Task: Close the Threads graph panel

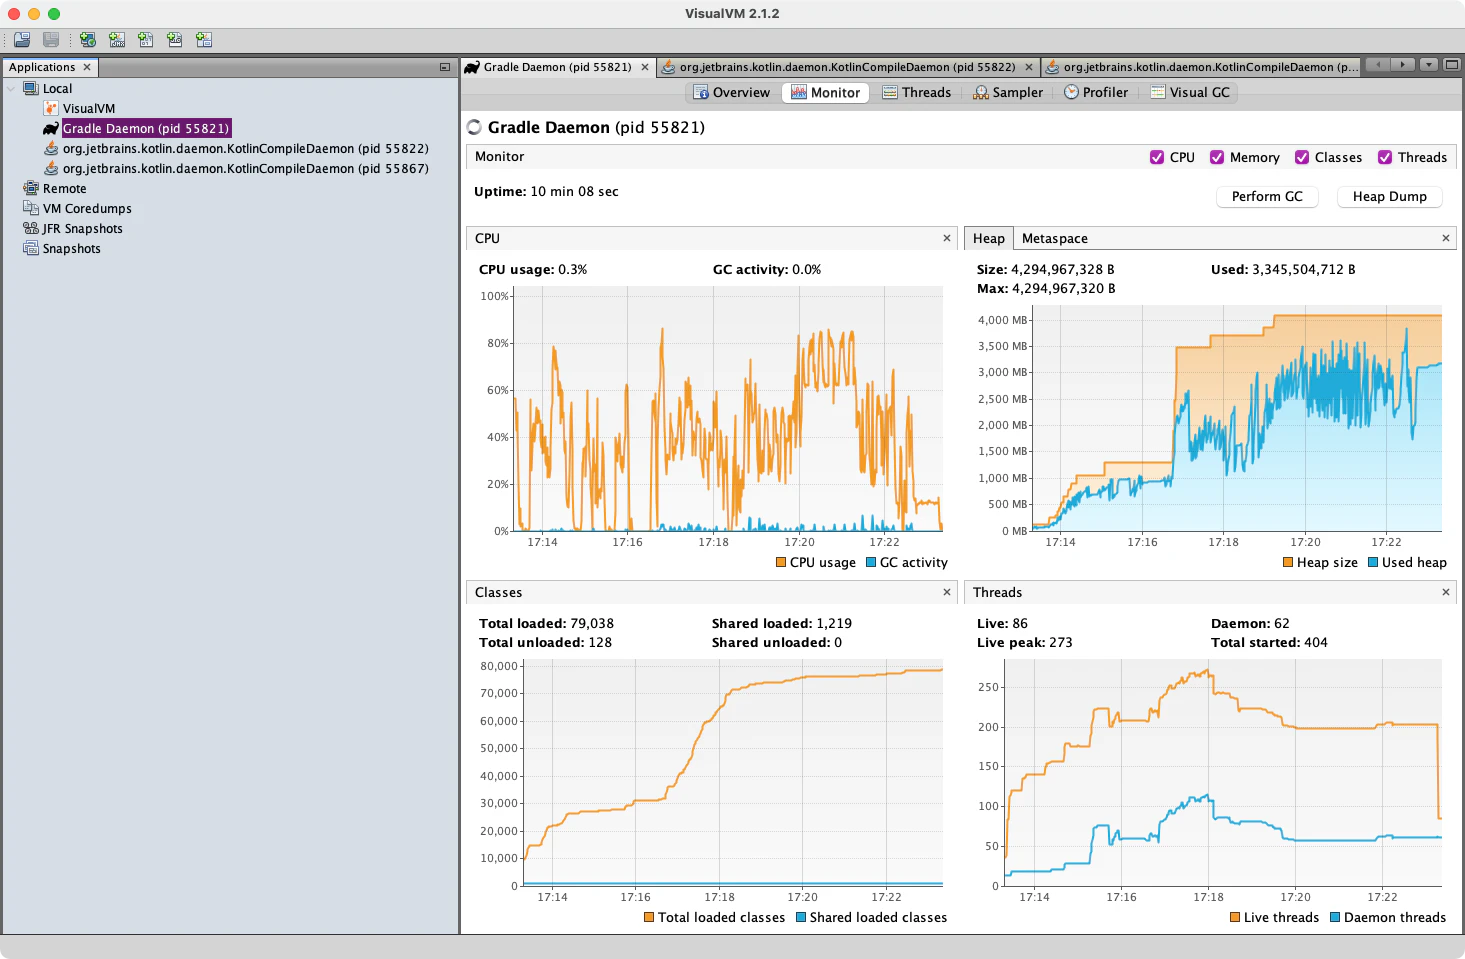Action: 1445,592
